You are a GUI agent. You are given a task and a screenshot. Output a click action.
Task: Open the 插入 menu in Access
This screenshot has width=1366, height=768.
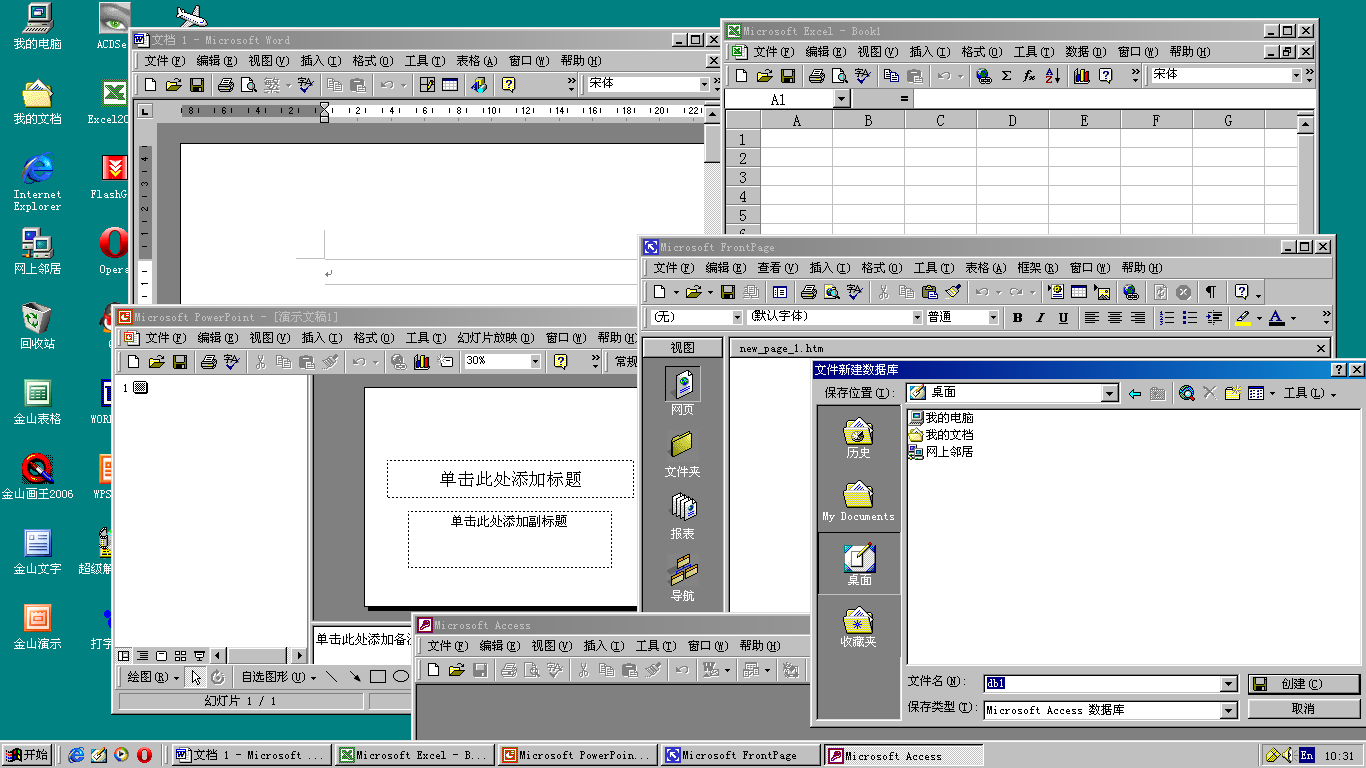[602, 646]
